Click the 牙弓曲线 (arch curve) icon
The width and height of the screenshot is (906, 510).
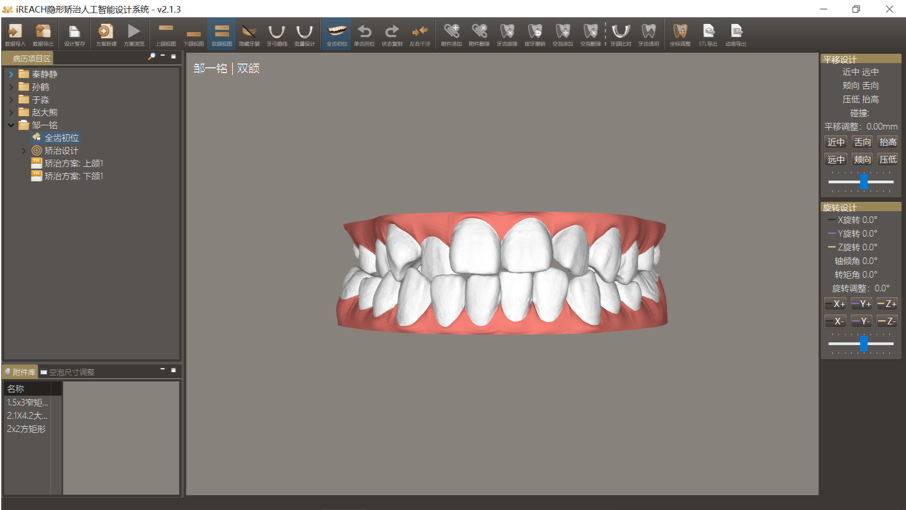click(x=276, y=34)
